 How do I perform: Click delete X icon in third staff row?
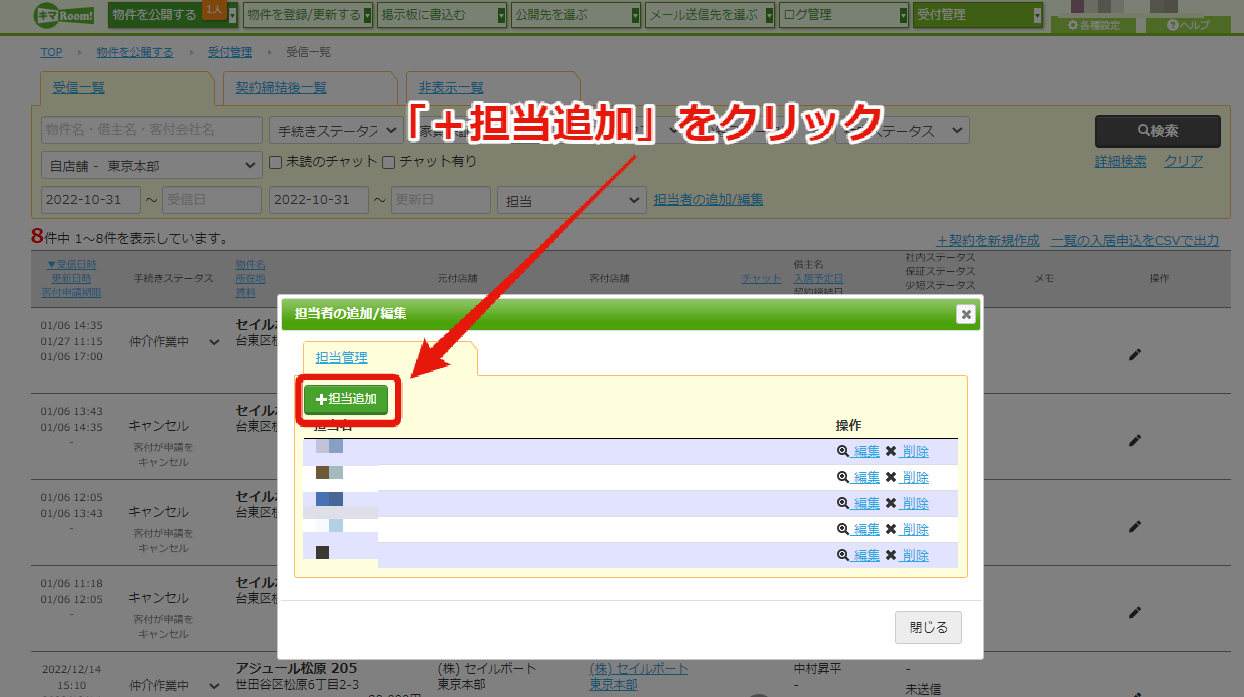891,503
